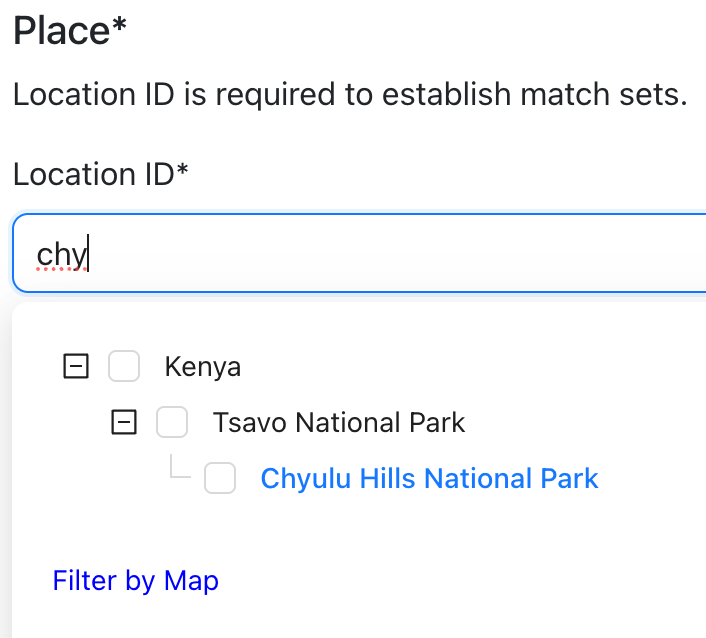Choose the Tsavo National Park label
The width and height of the screenshot is (706, 638).
(339, 422)
